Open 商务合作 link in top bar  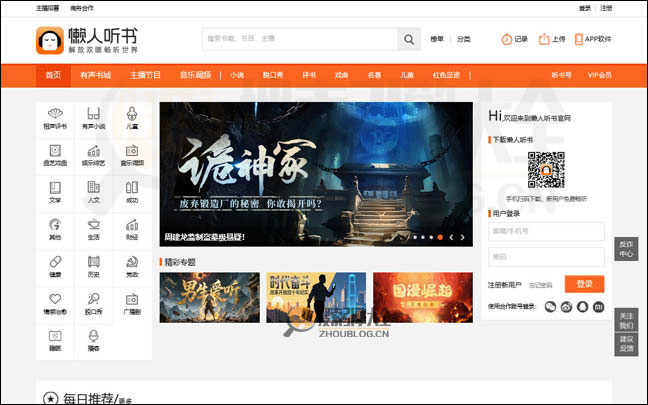(x=82, y=8)
